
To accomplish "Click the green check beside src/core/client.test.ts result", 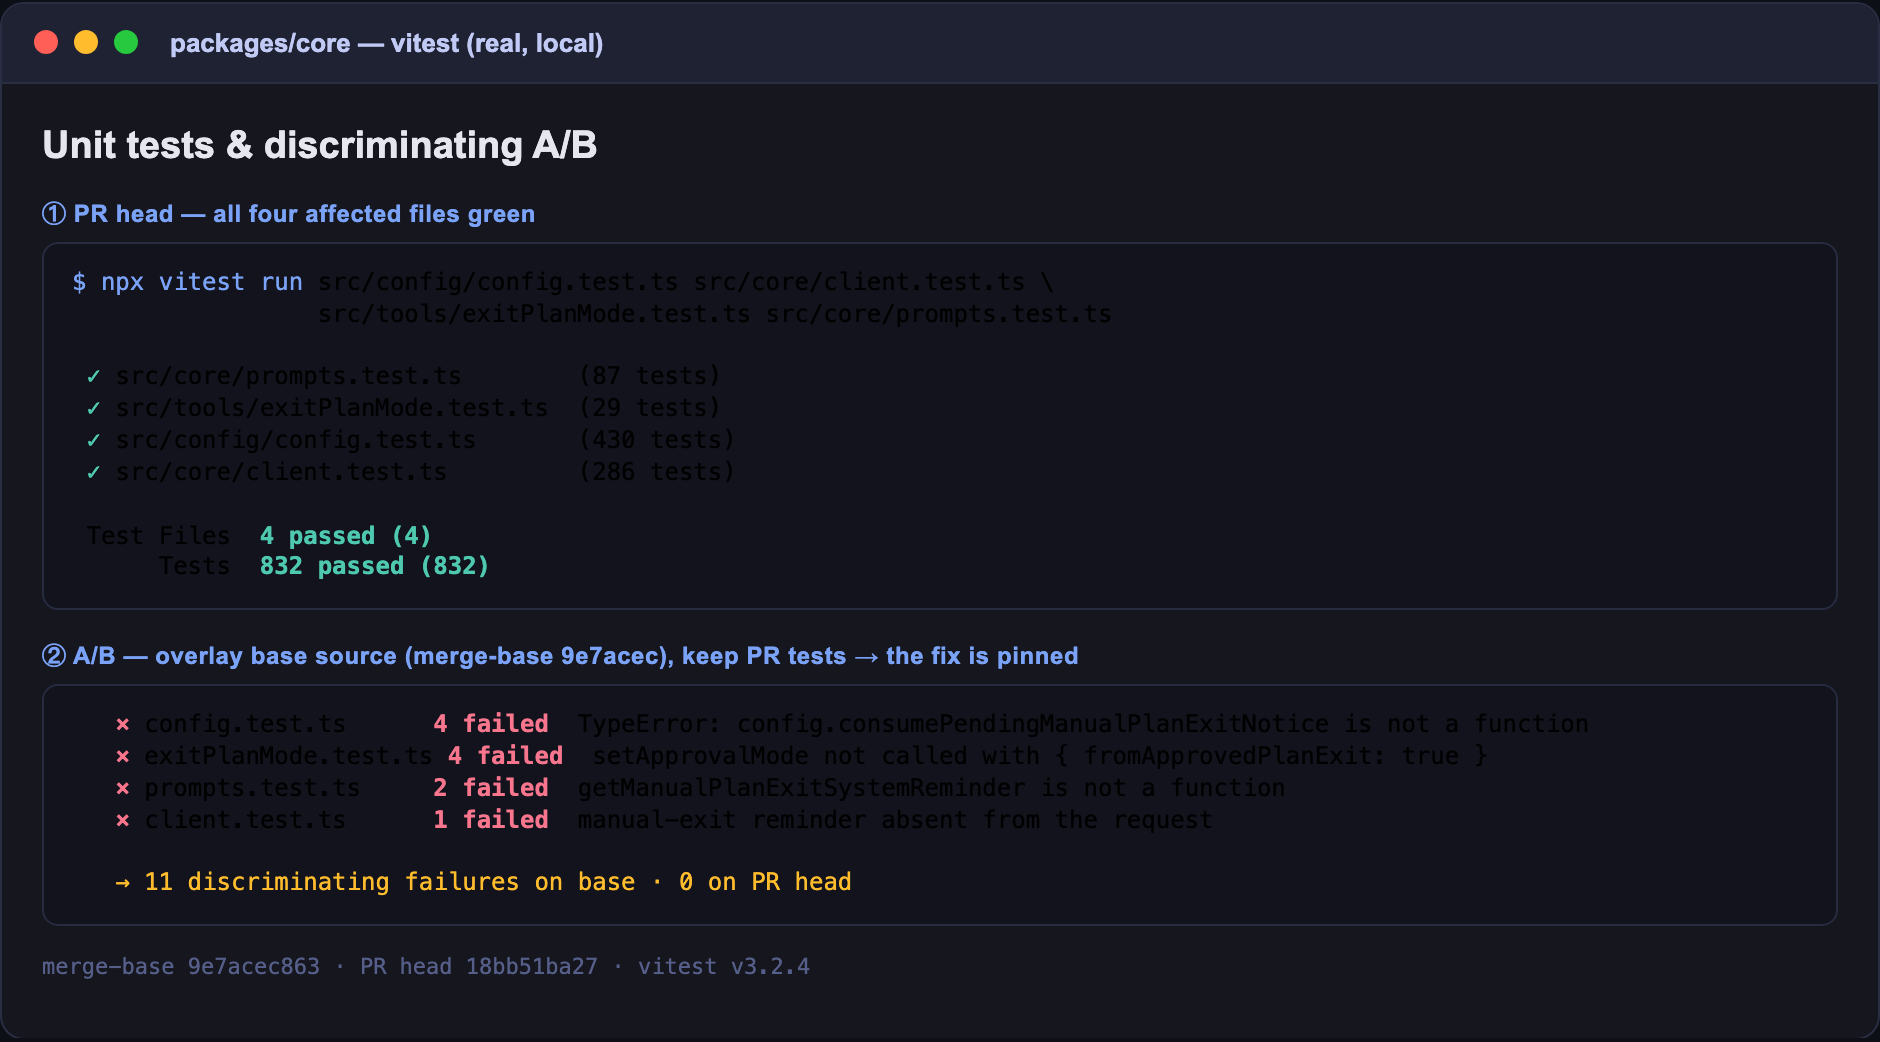I will pyautogui.click(x=93, y=473).
